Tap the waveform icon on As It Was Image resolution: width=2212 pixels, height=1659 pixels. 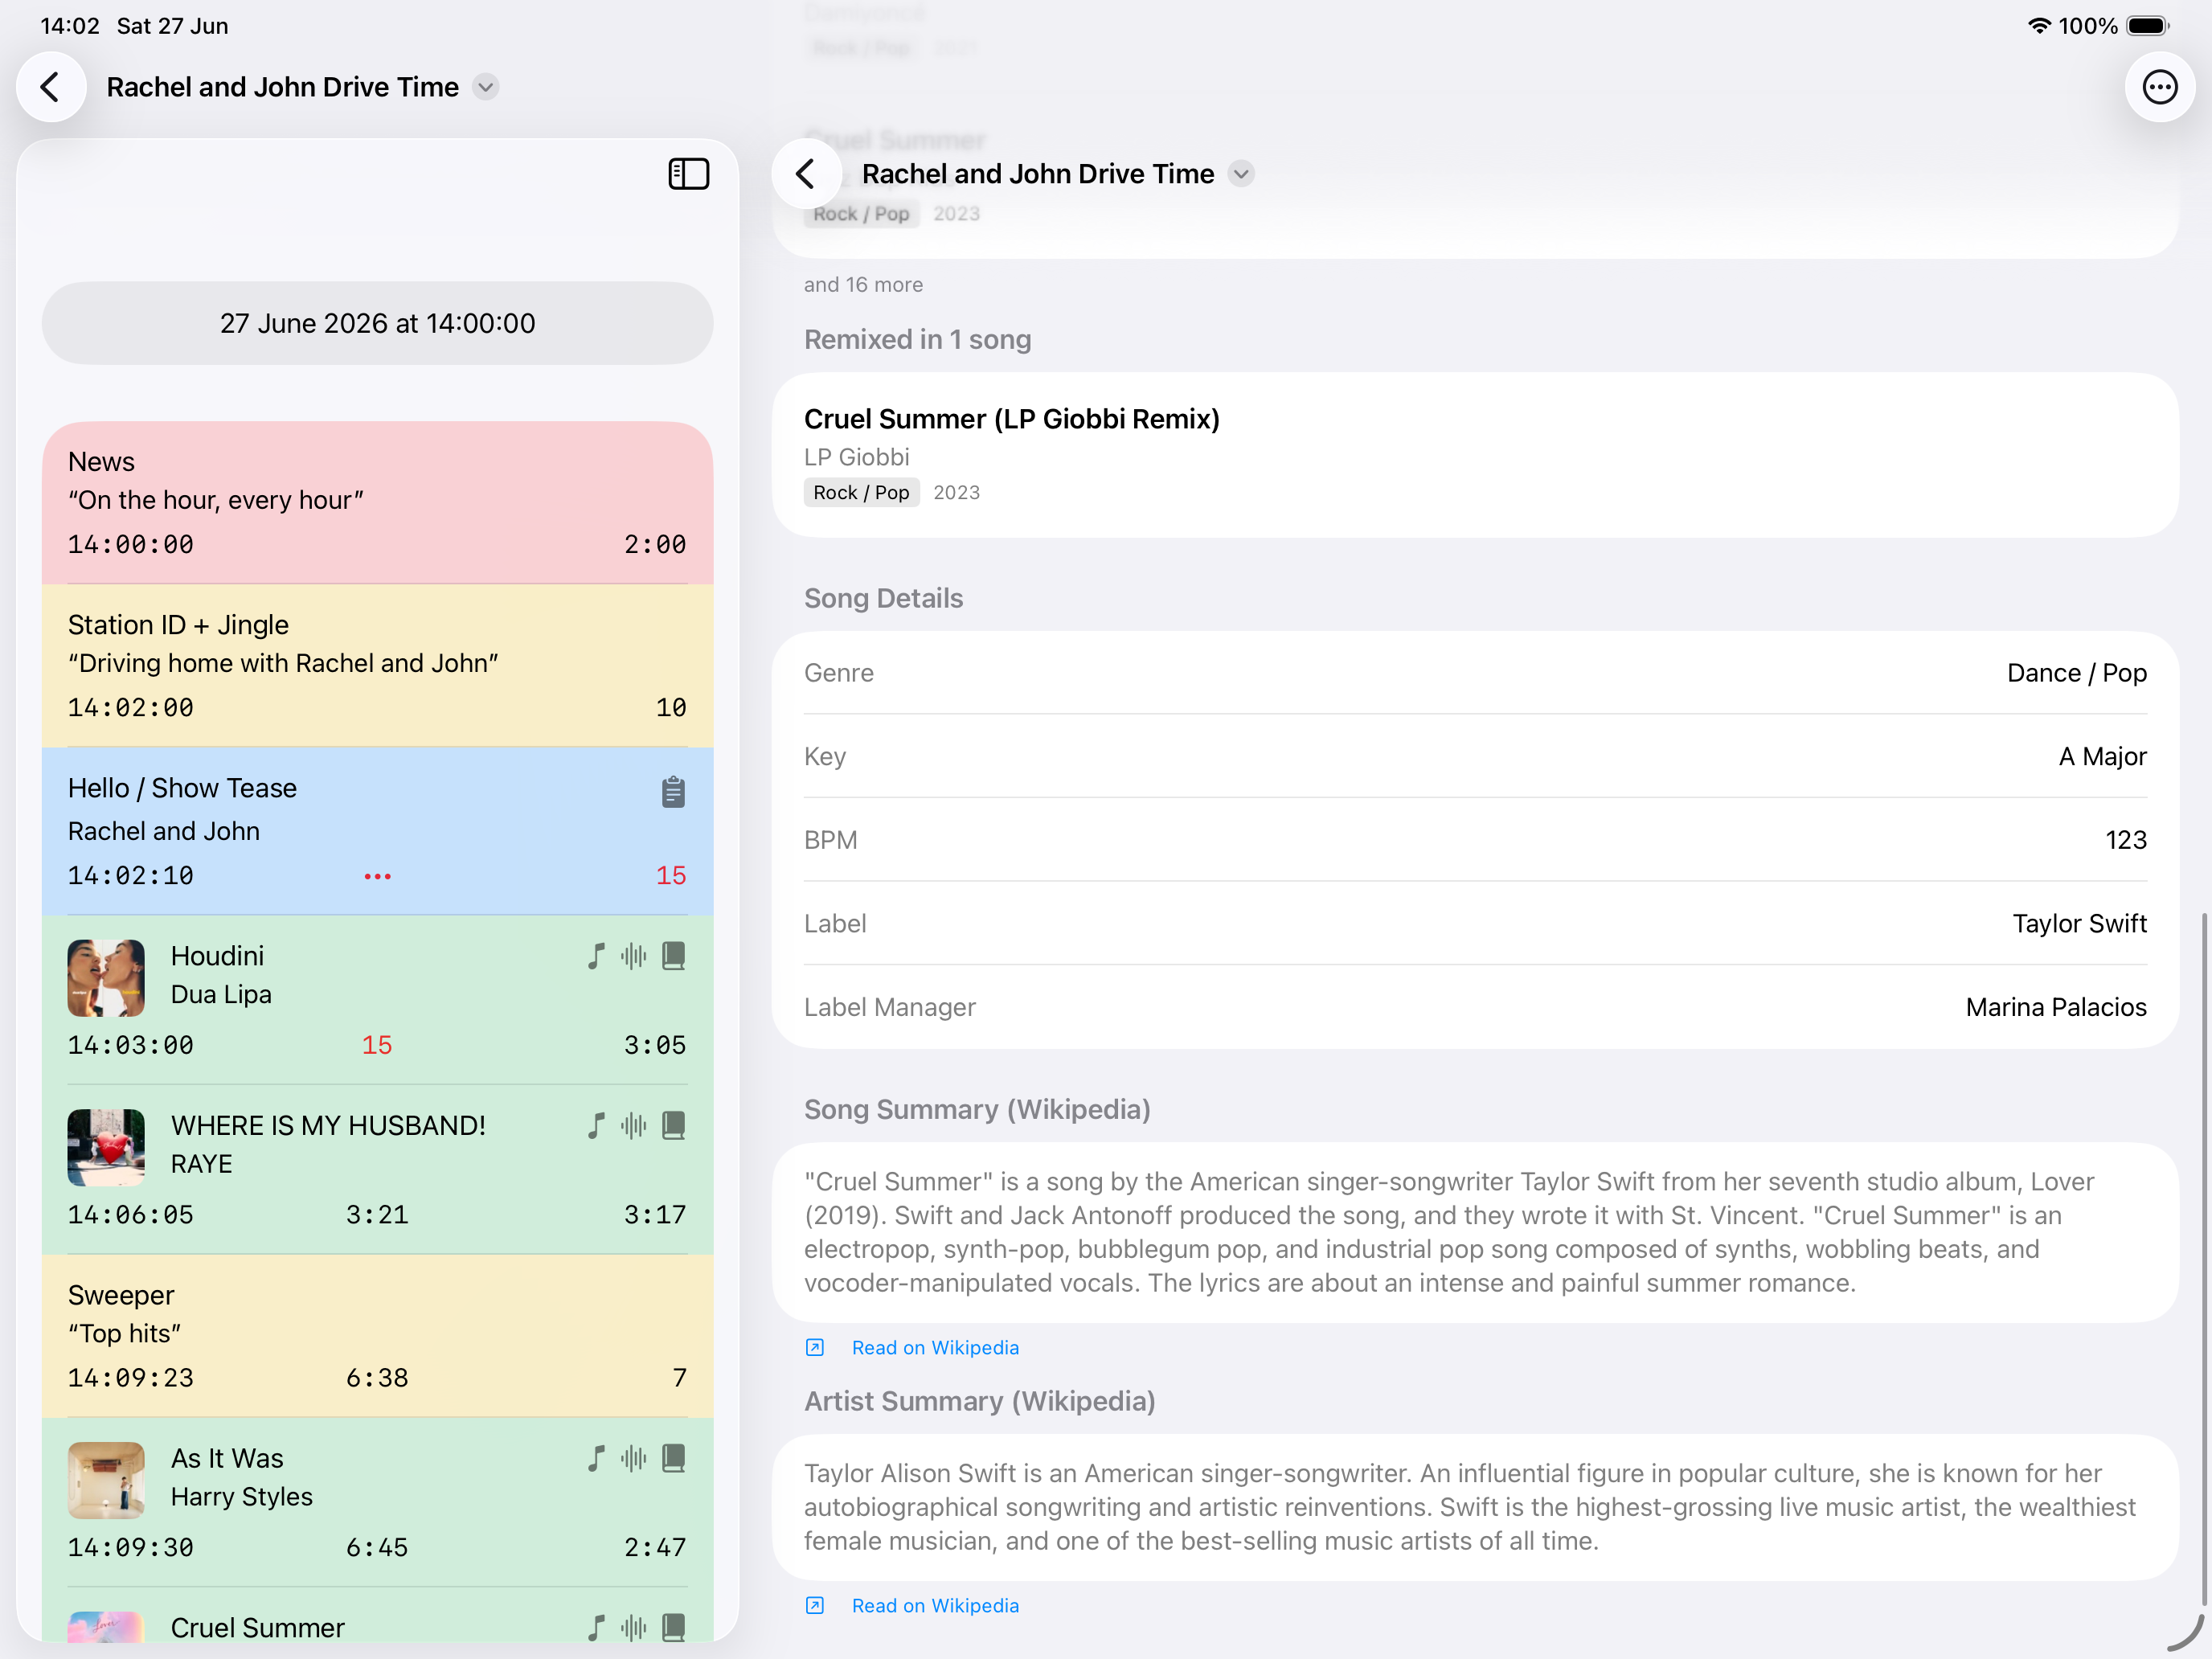point(634,1458)
